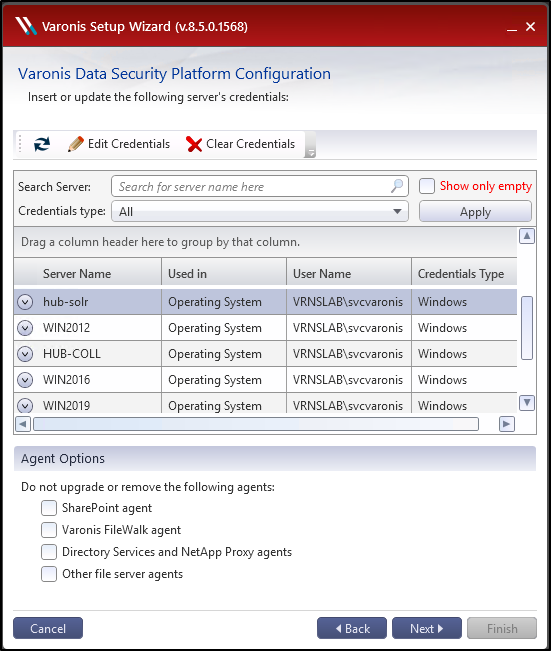Viewport: 551px width, 651px height.
Task: Tick the Show only empty checkbox
Action: (427, 186)
